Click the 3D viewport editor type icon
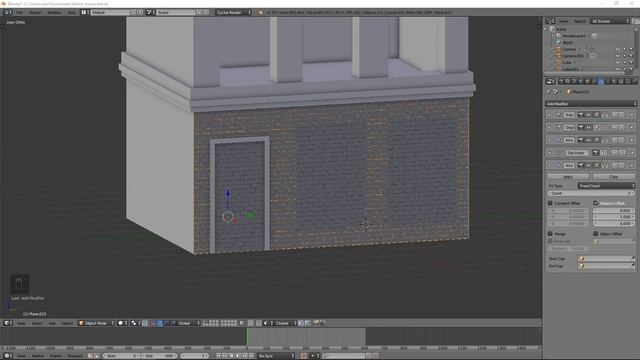The height and width of the screenshot is (360, 640). pyautogui.click(x=7, y=323)
